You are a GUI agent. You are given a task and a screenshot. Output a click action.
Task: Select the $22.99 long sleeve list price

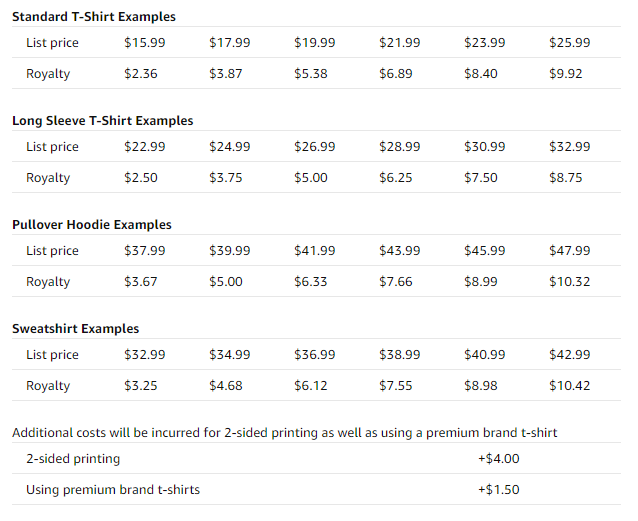[x=144, y=147]
